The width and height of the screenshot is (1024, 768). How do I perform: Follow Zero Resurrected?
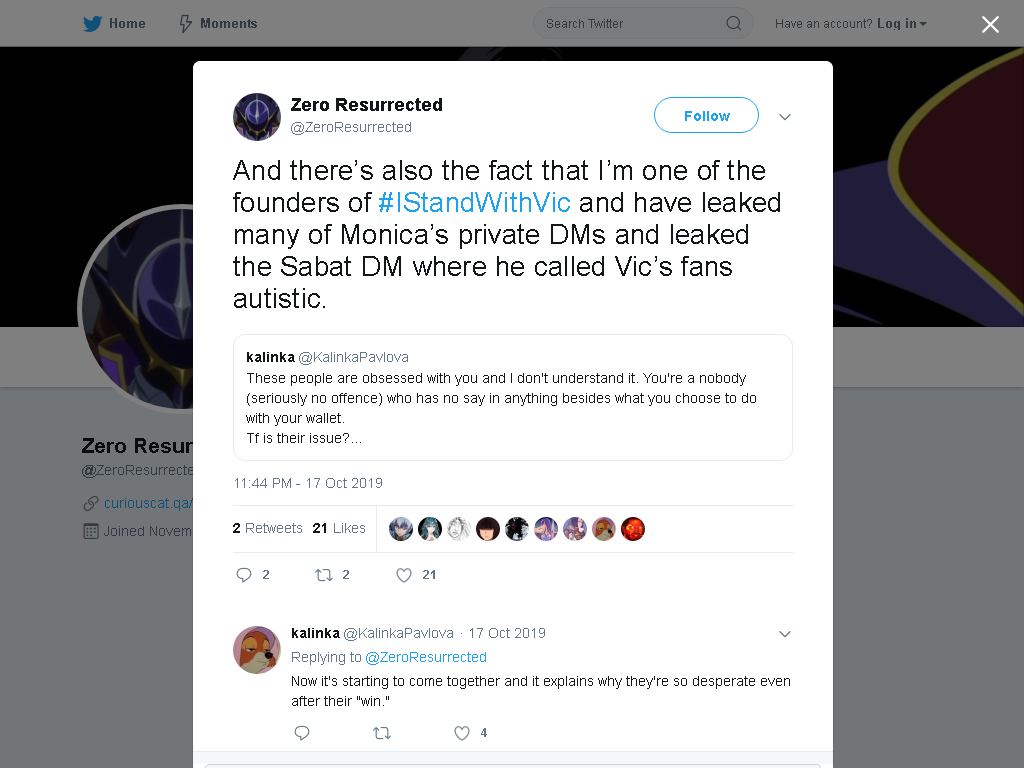point(706,116)
